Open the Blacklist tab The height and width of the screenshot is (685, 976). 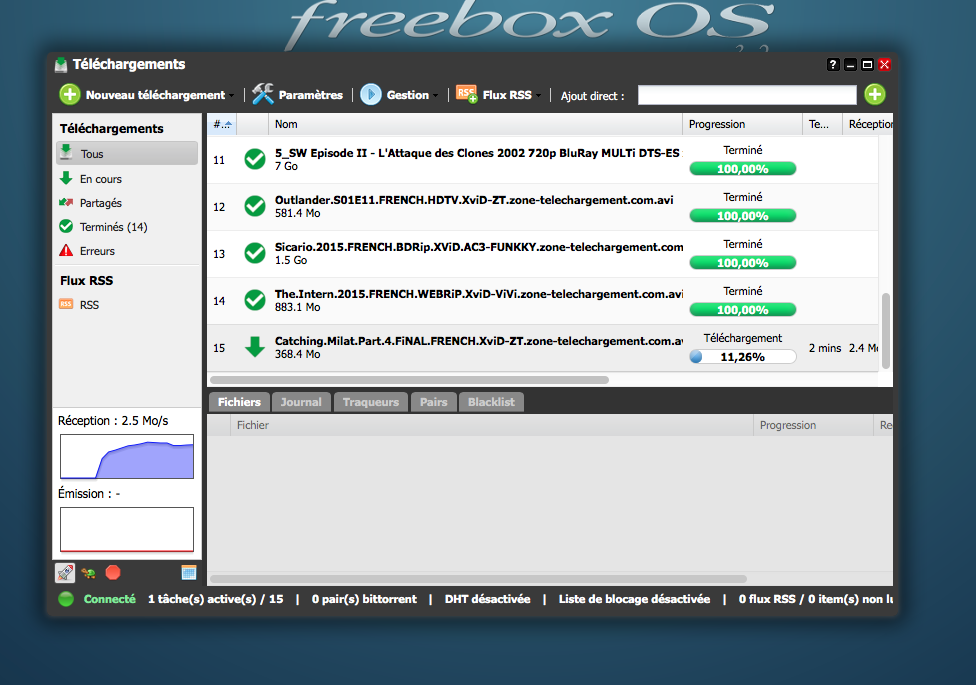pos(492,402)
